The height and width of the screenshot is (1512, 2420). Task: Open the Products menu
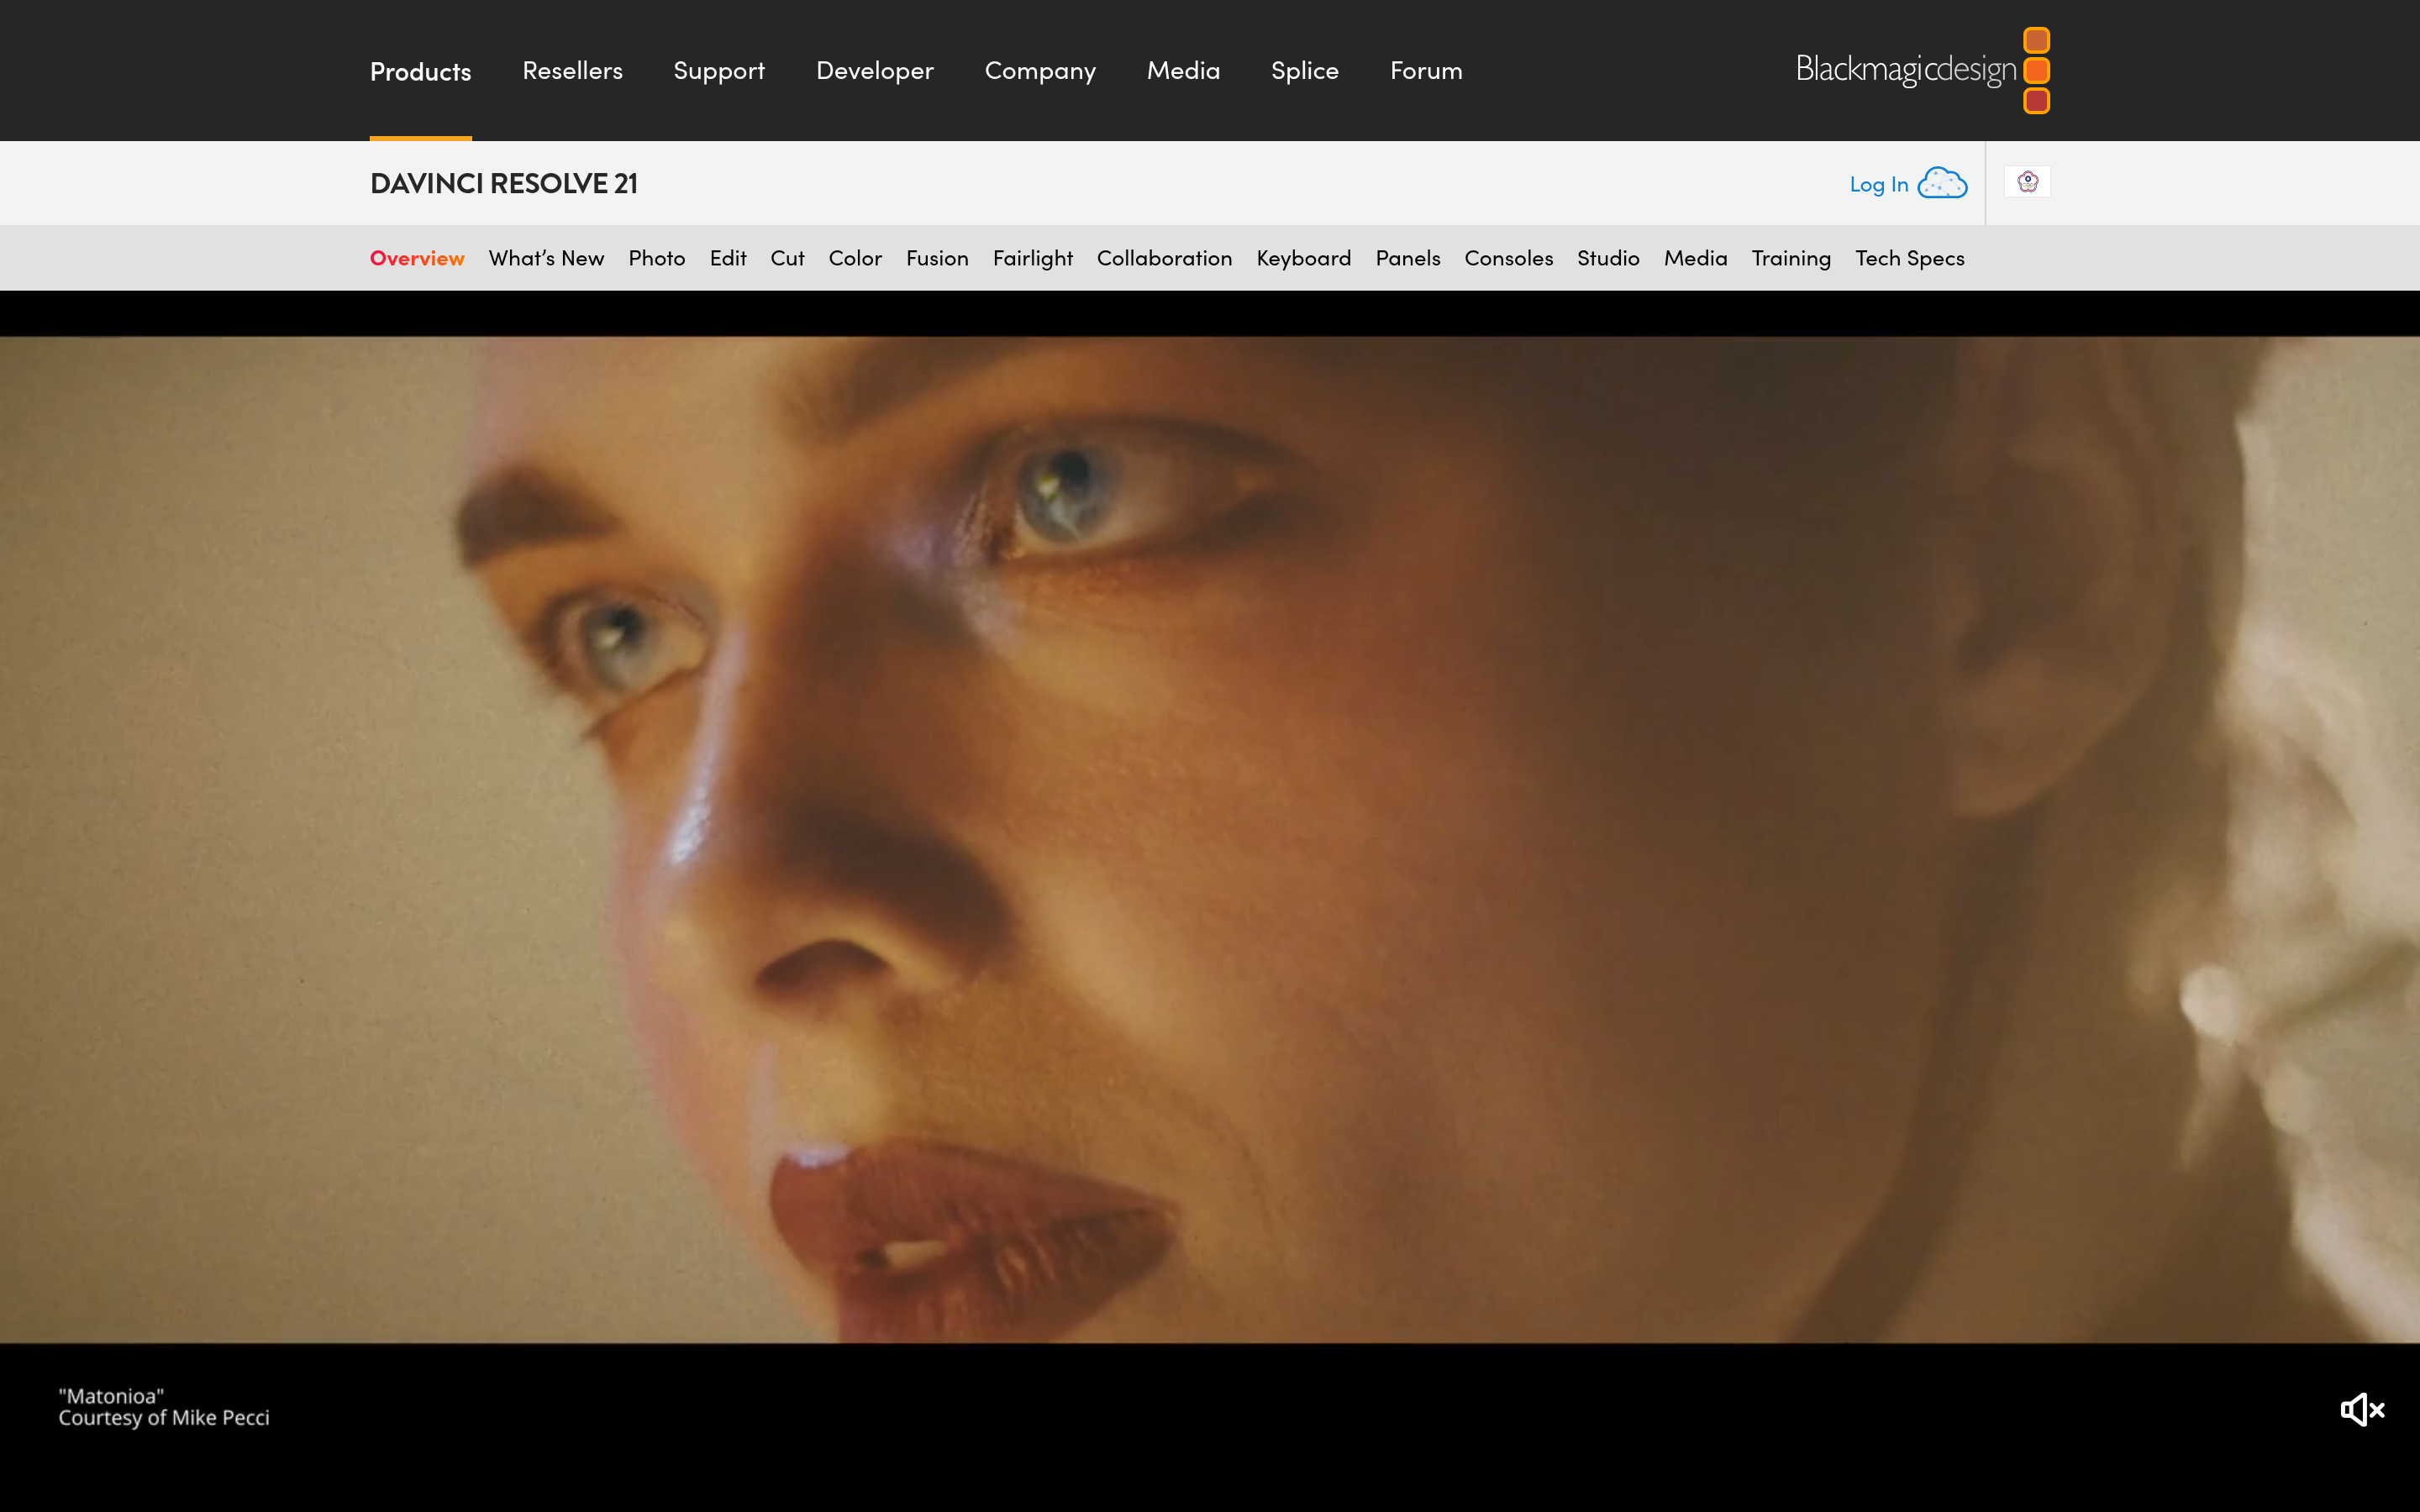[x=420, y=71]
